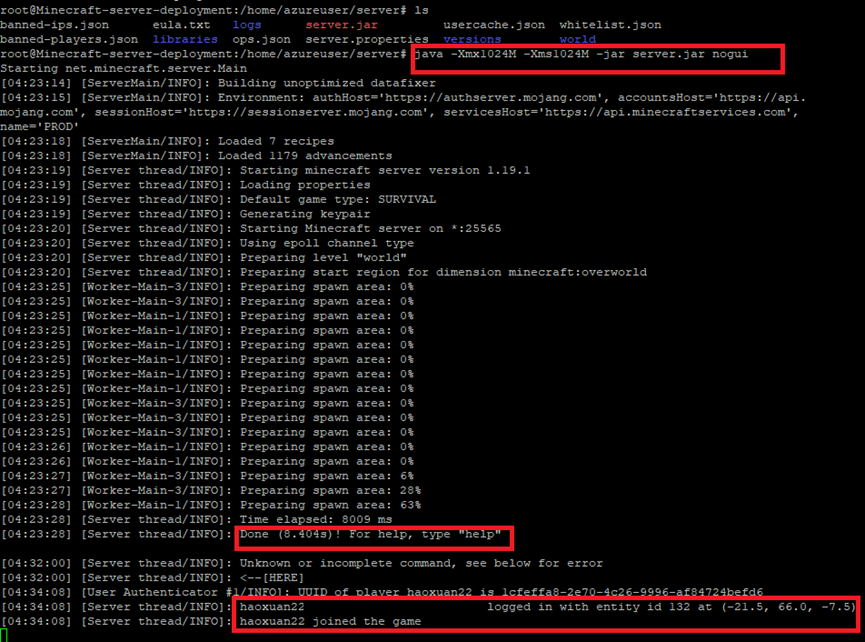Click 'Starting minecraft server version 1.19.1'
Viewport: 865px width, 642px height.
[385, 170]
